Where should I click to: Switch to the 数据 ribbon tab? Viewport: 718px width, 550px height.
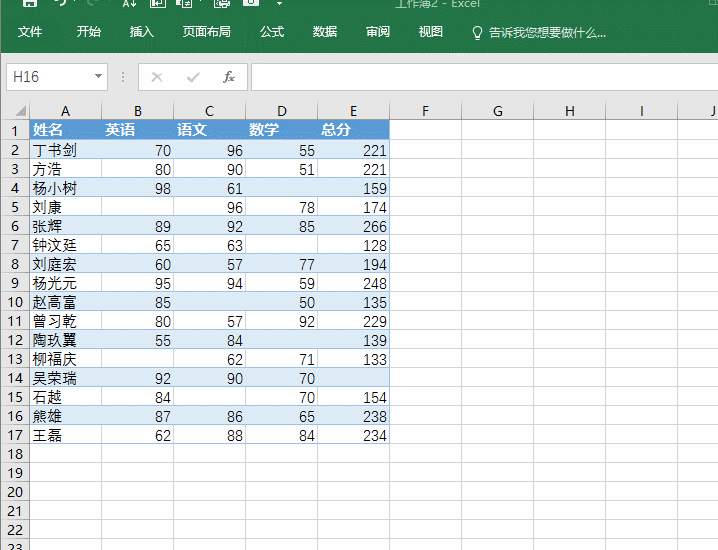click(x=325, y=32)
